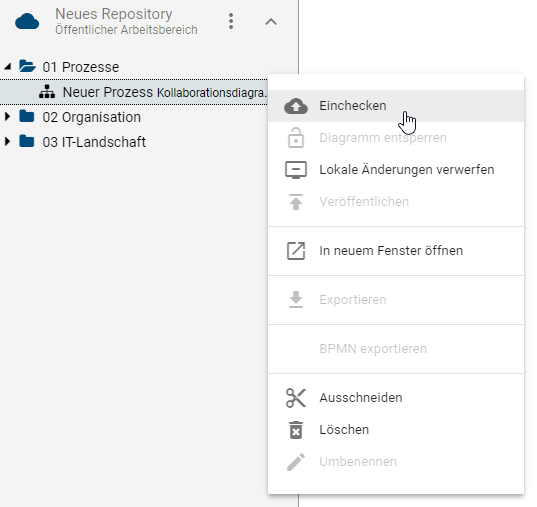Click the diagram hierarchy icon of Neuer Prozess

click(47, 91)
